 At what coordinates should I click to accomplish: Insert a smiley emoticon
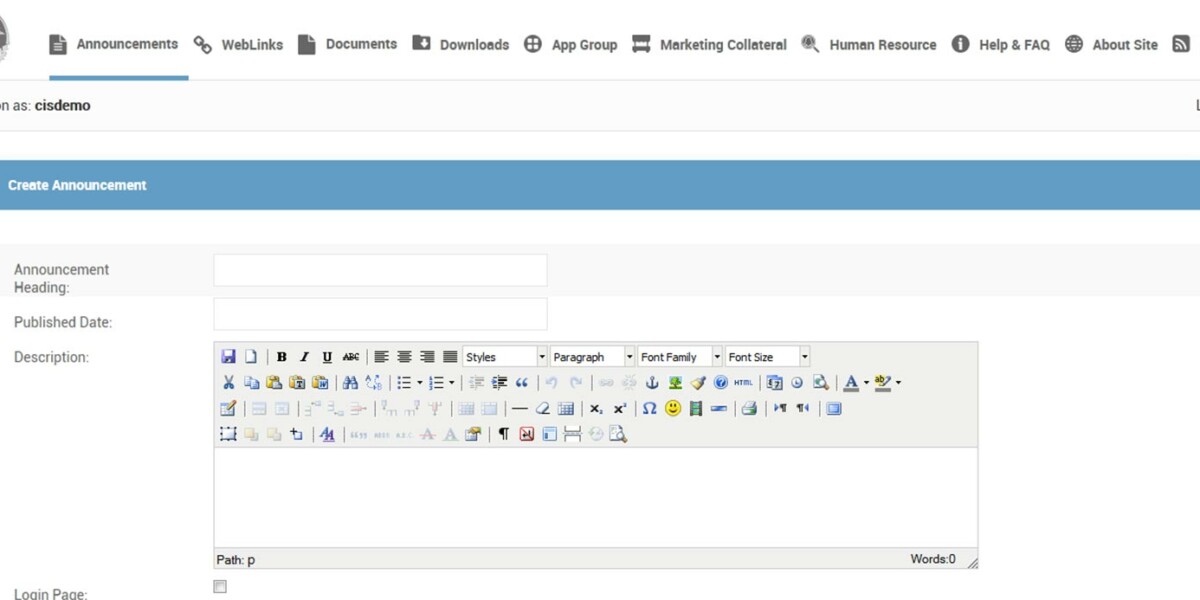[x=674, y=408]
